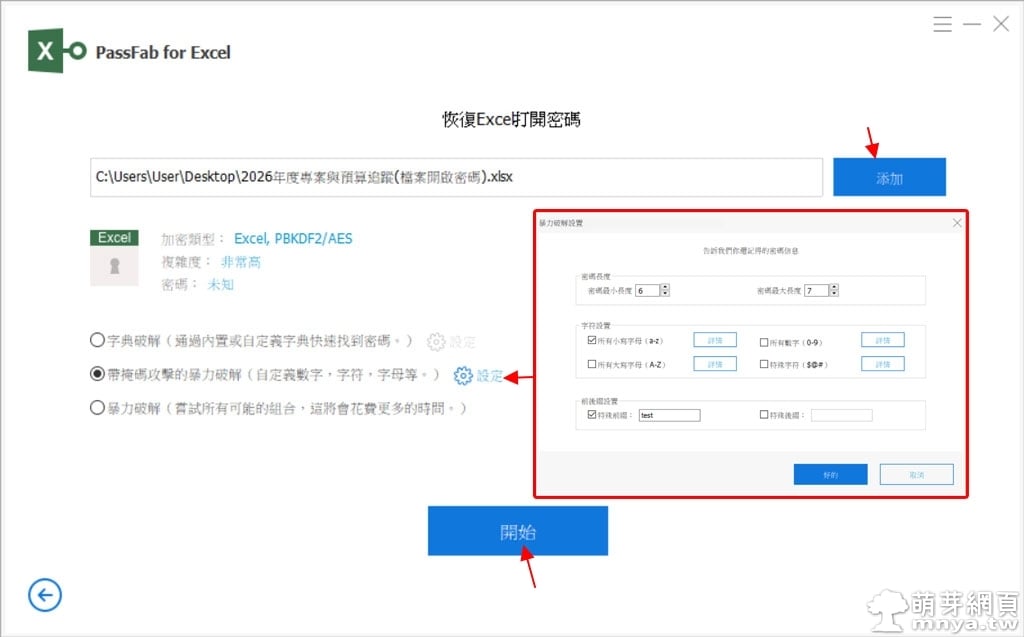This screenshot has height=637, width=1024.
Task: Select the 字典破解 dictionary attack option
Action: coord(97,340)
